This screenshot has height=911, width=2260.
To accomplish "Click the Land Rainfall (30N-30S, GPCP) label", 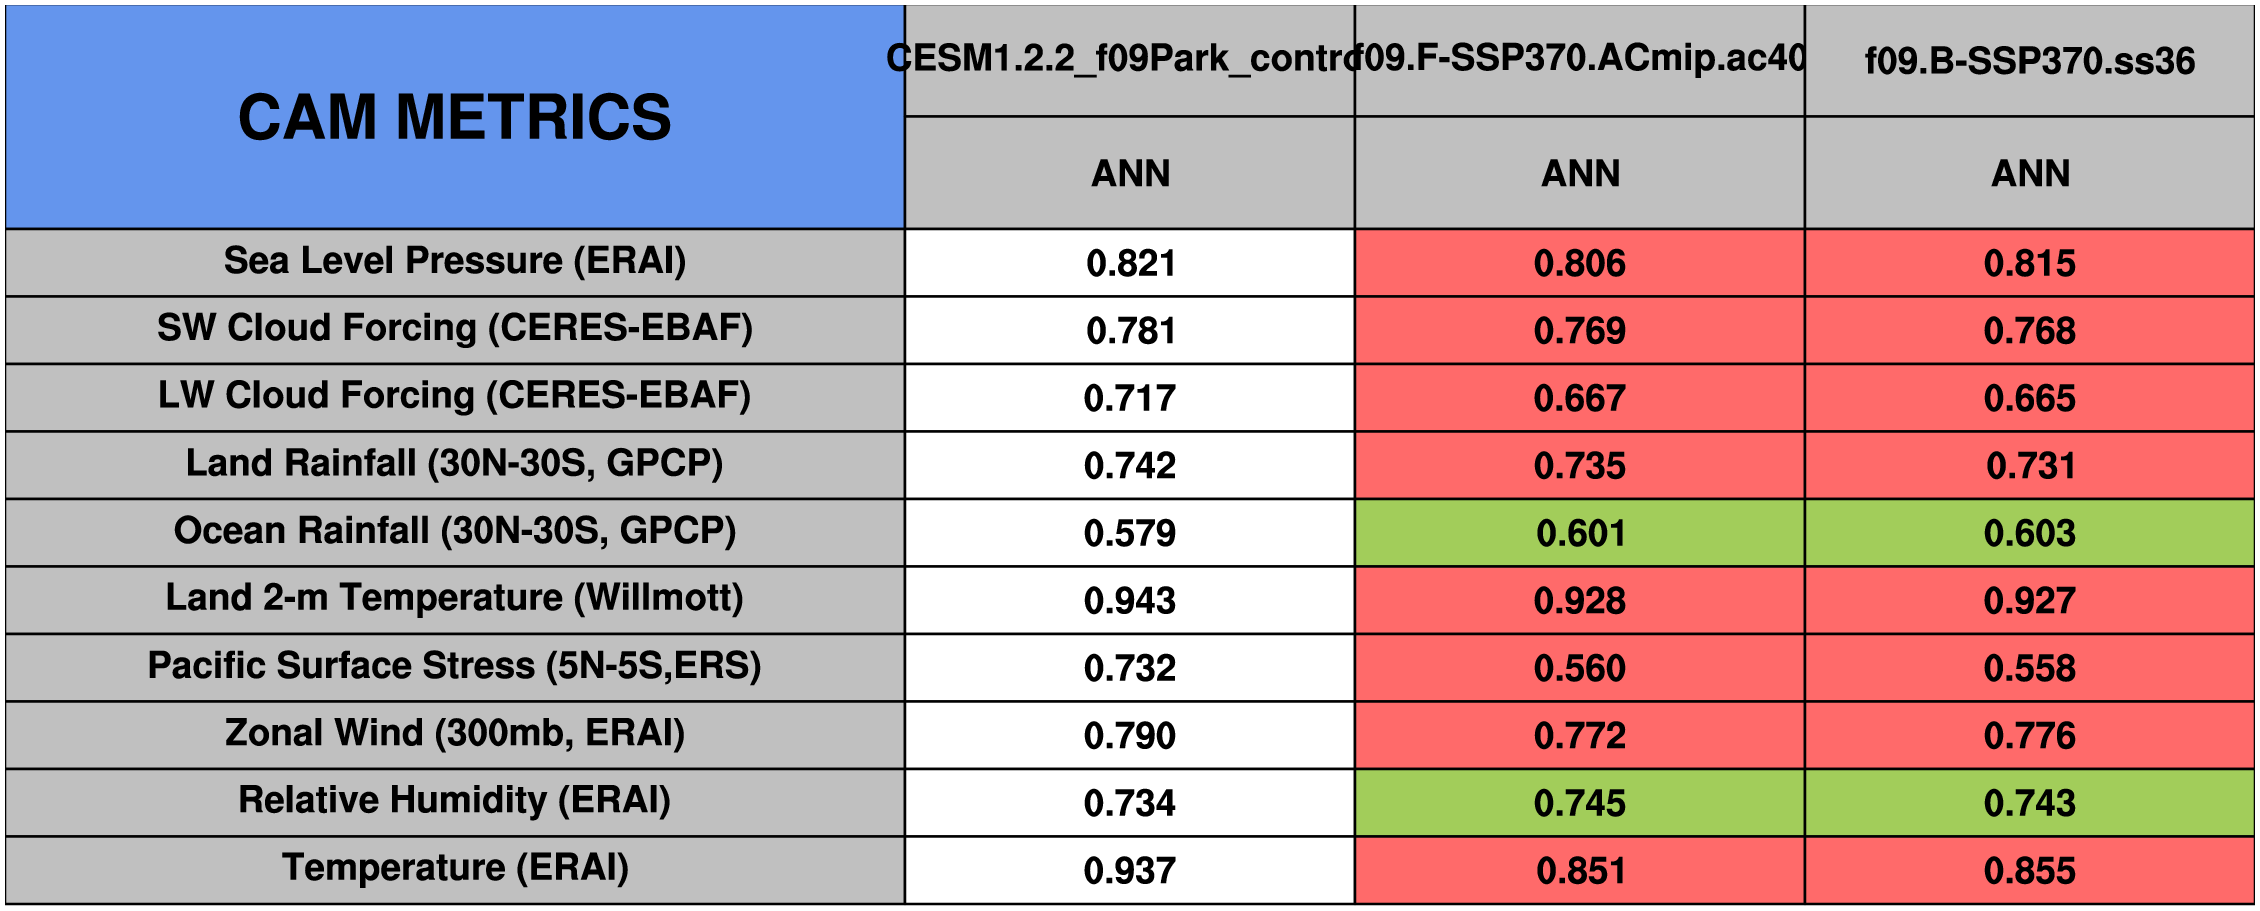I will (x=455, y=464).
